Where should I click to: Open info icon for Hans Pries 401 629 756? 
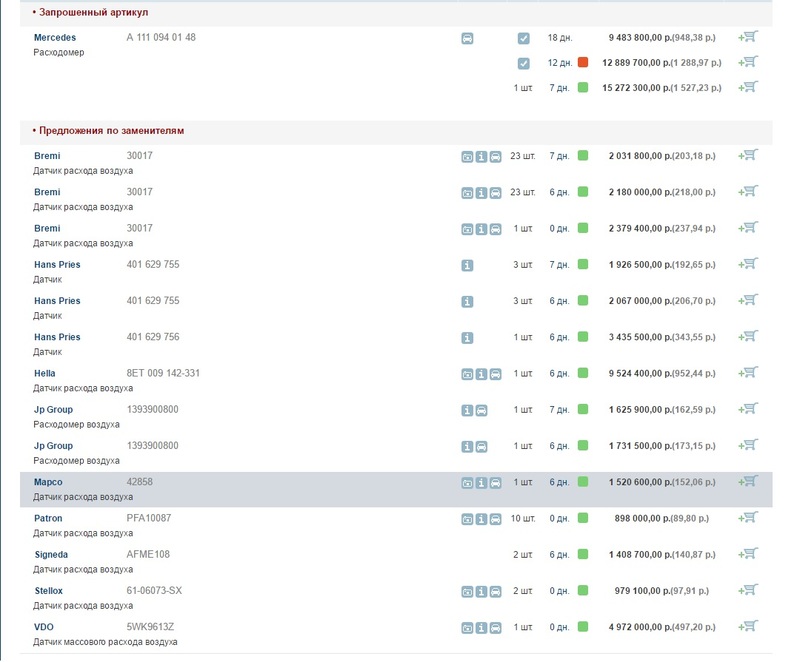point(467,338)
